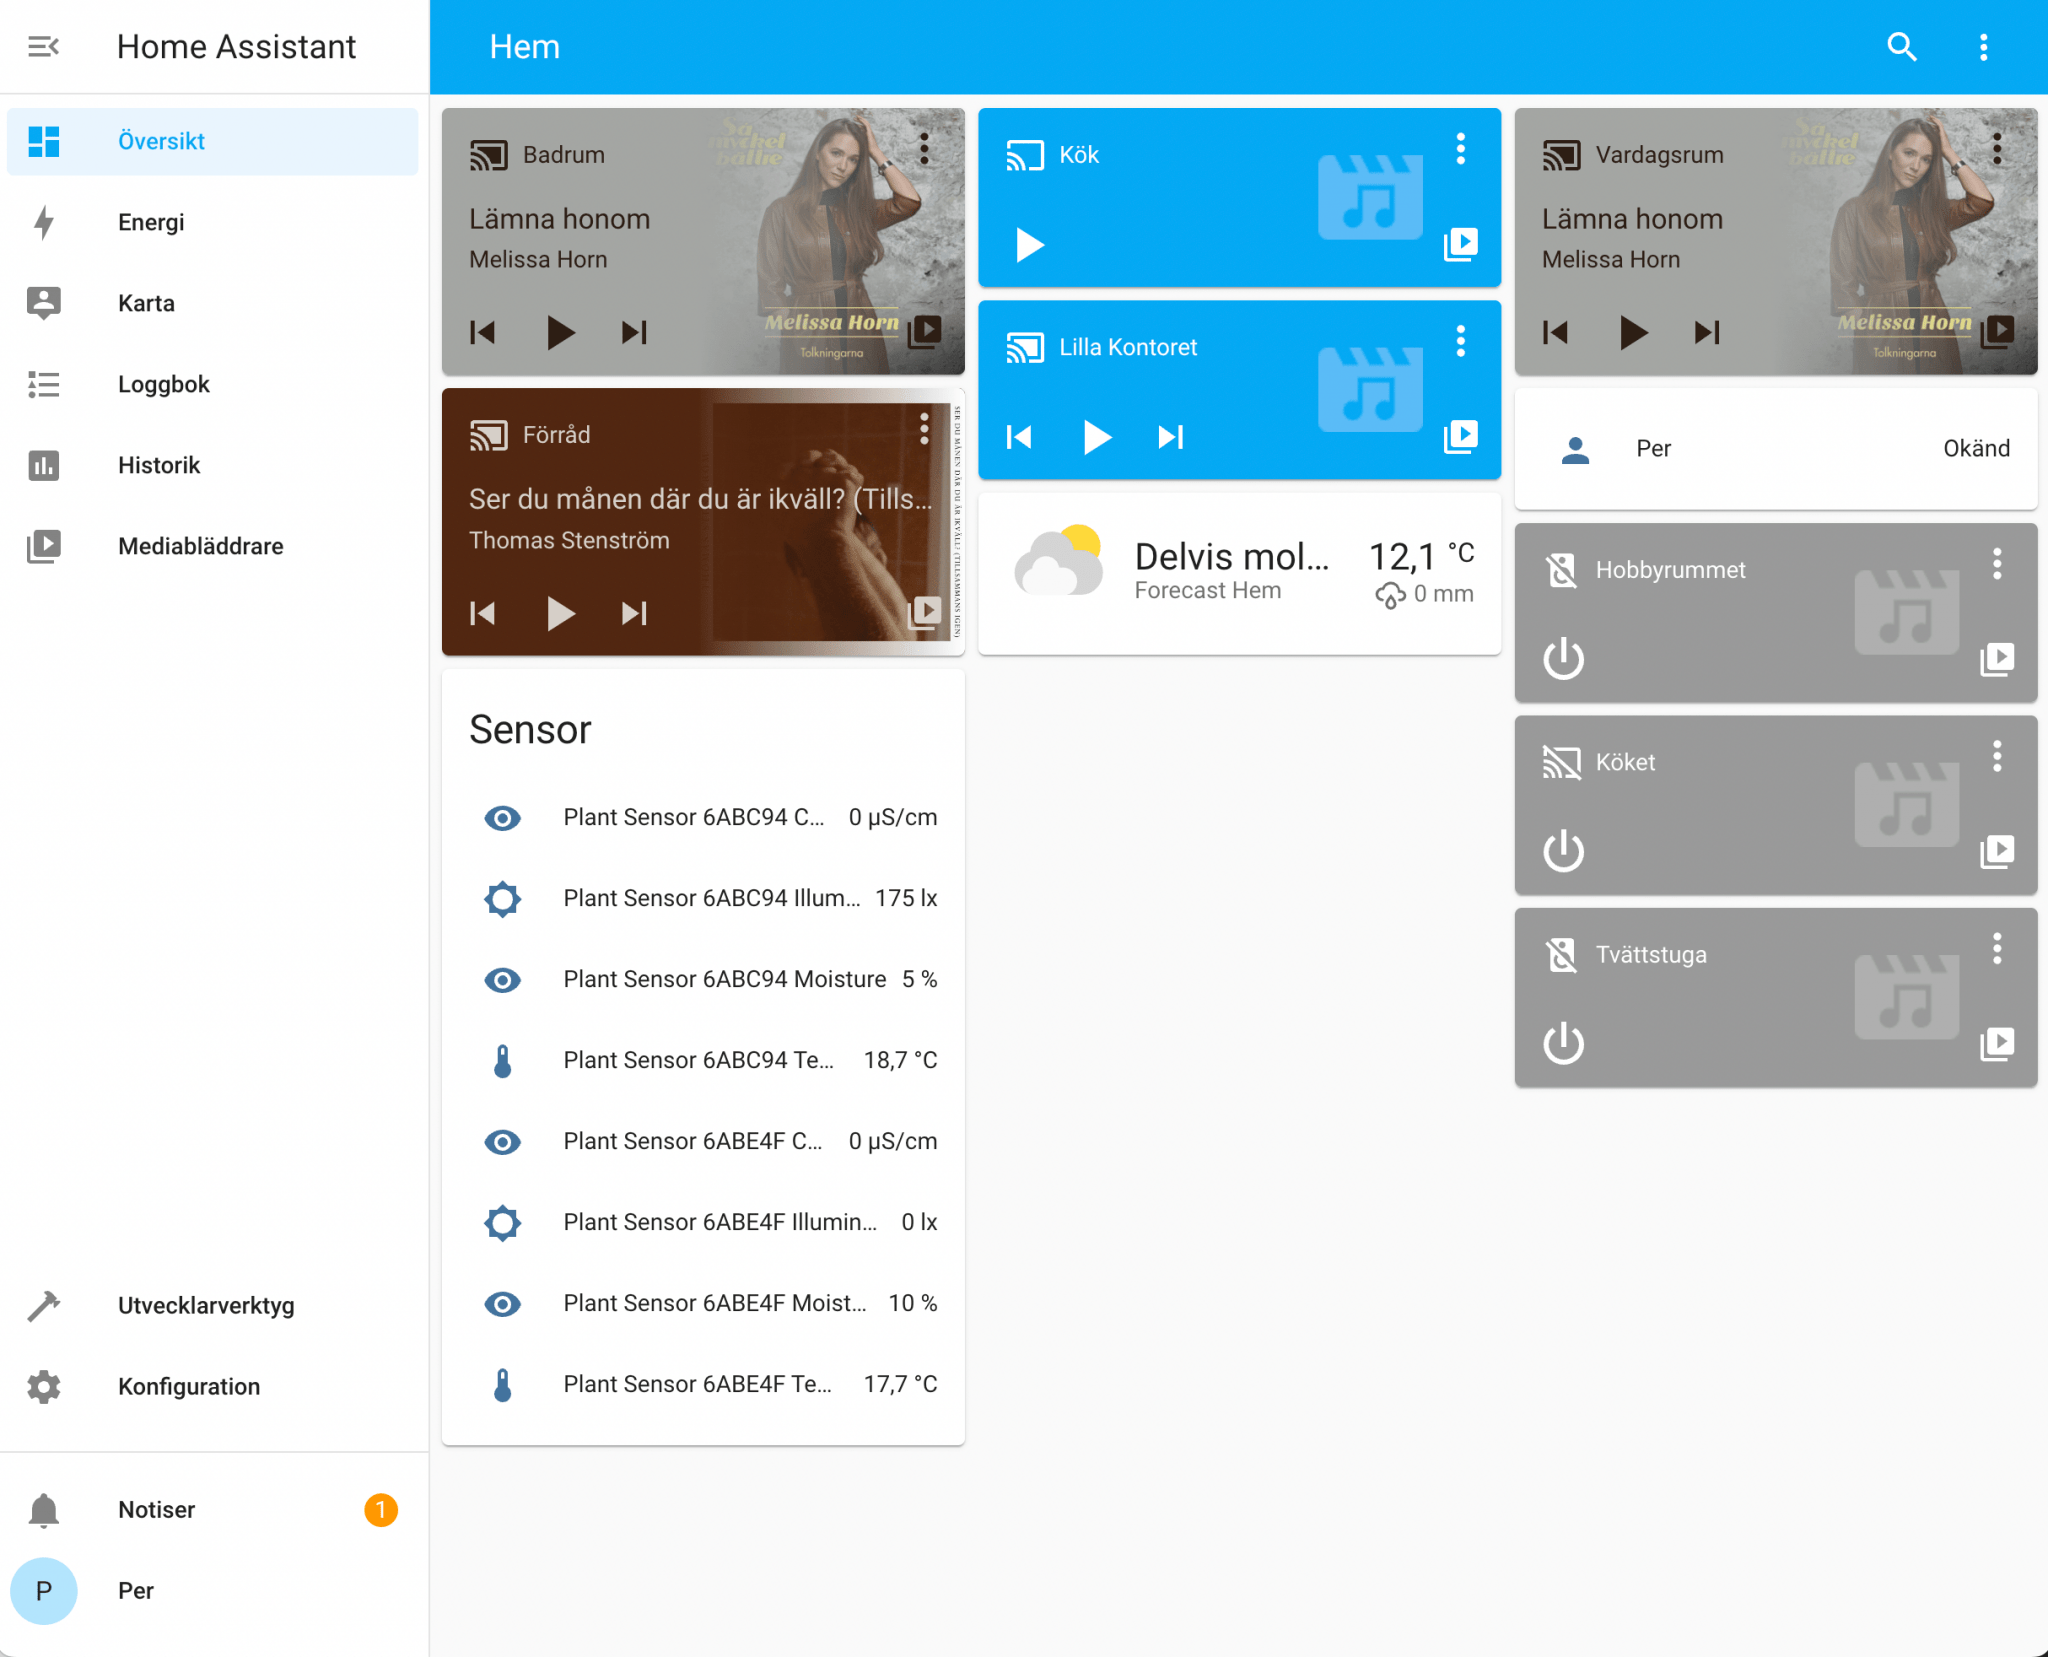This screenshot has height=1657, width=2048.
Task: Open Plant Sensor 6ABE4F conductivity 0 µS/cm row
Action: pos(703,1141)
